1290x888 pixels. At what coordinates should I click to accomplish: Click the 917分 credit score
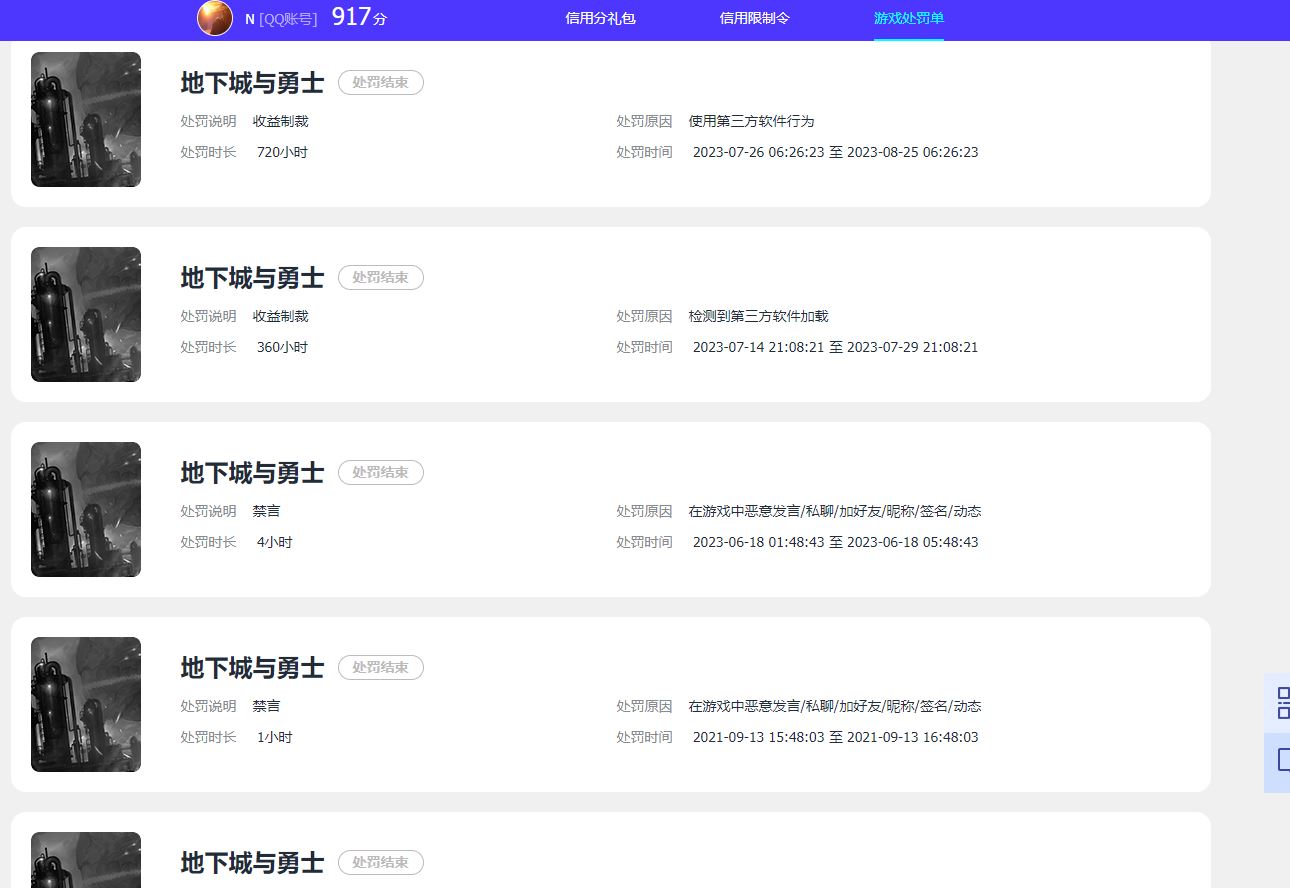[x=359, y=17]
